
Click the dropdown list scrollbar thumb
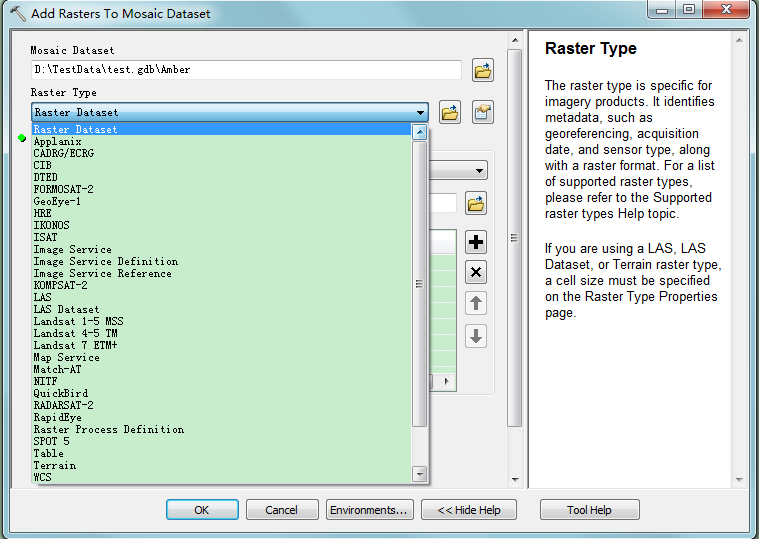click(420, 284)
